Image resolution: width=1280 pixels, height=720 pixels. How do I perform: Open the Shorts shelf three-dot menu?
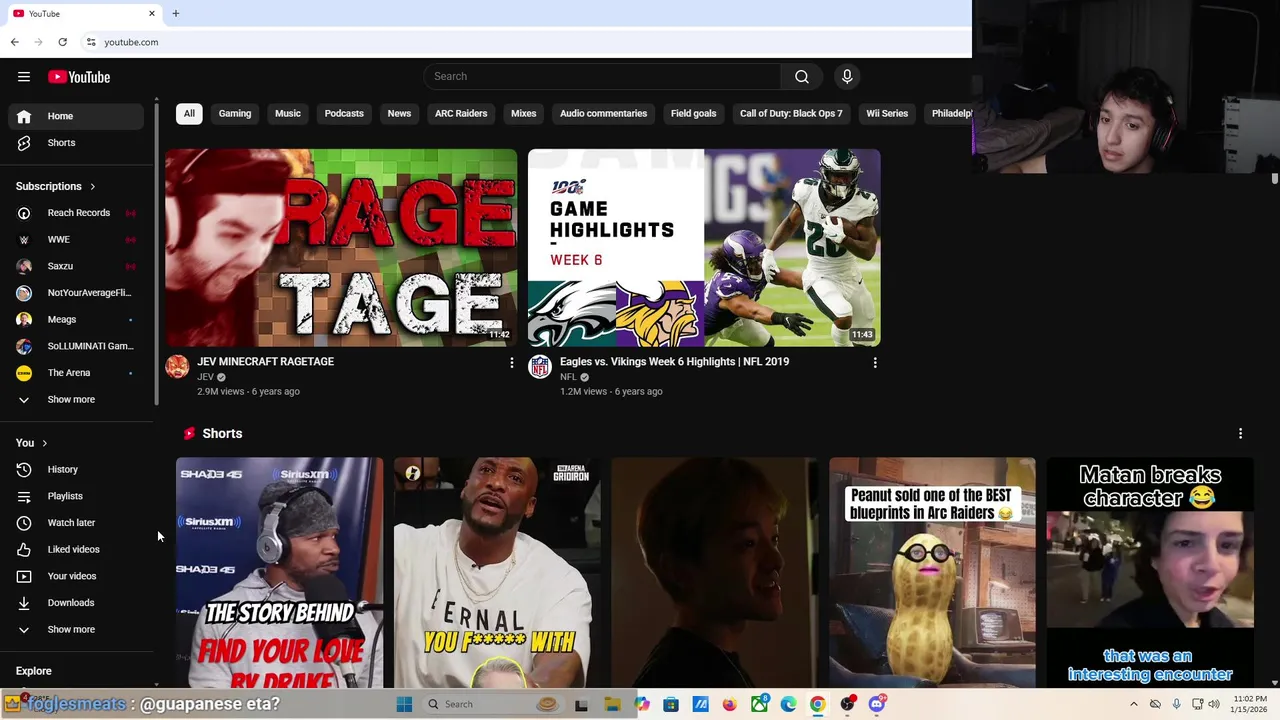tap(1240, 434)
